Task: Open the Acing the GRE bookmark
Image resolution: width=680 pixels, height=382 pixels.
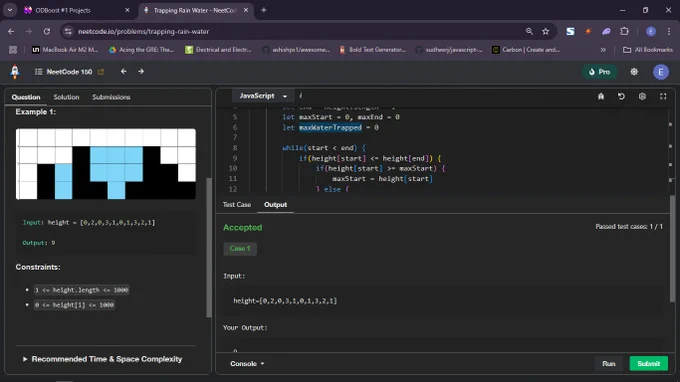Action: tap(141, 50)
